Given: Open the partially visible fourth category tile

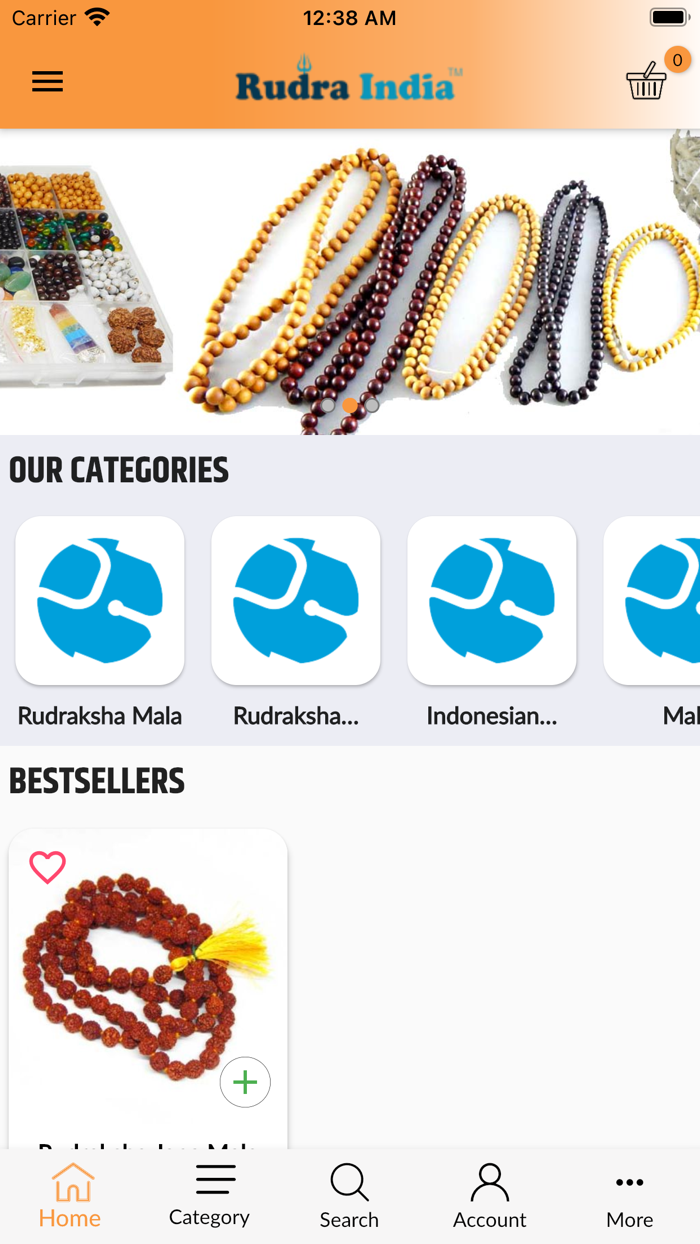Looking at the screenshot, I should pos(652,601).
